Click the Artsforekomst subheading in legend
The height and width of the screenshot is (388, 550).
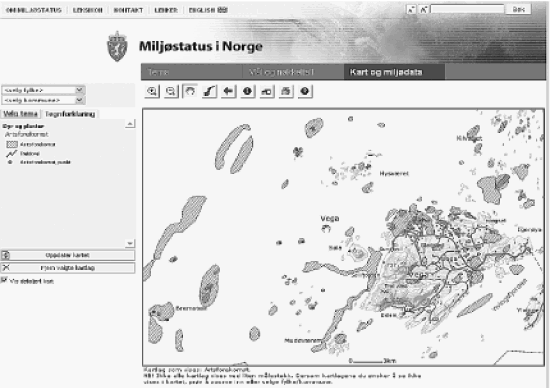pos(27,134)
